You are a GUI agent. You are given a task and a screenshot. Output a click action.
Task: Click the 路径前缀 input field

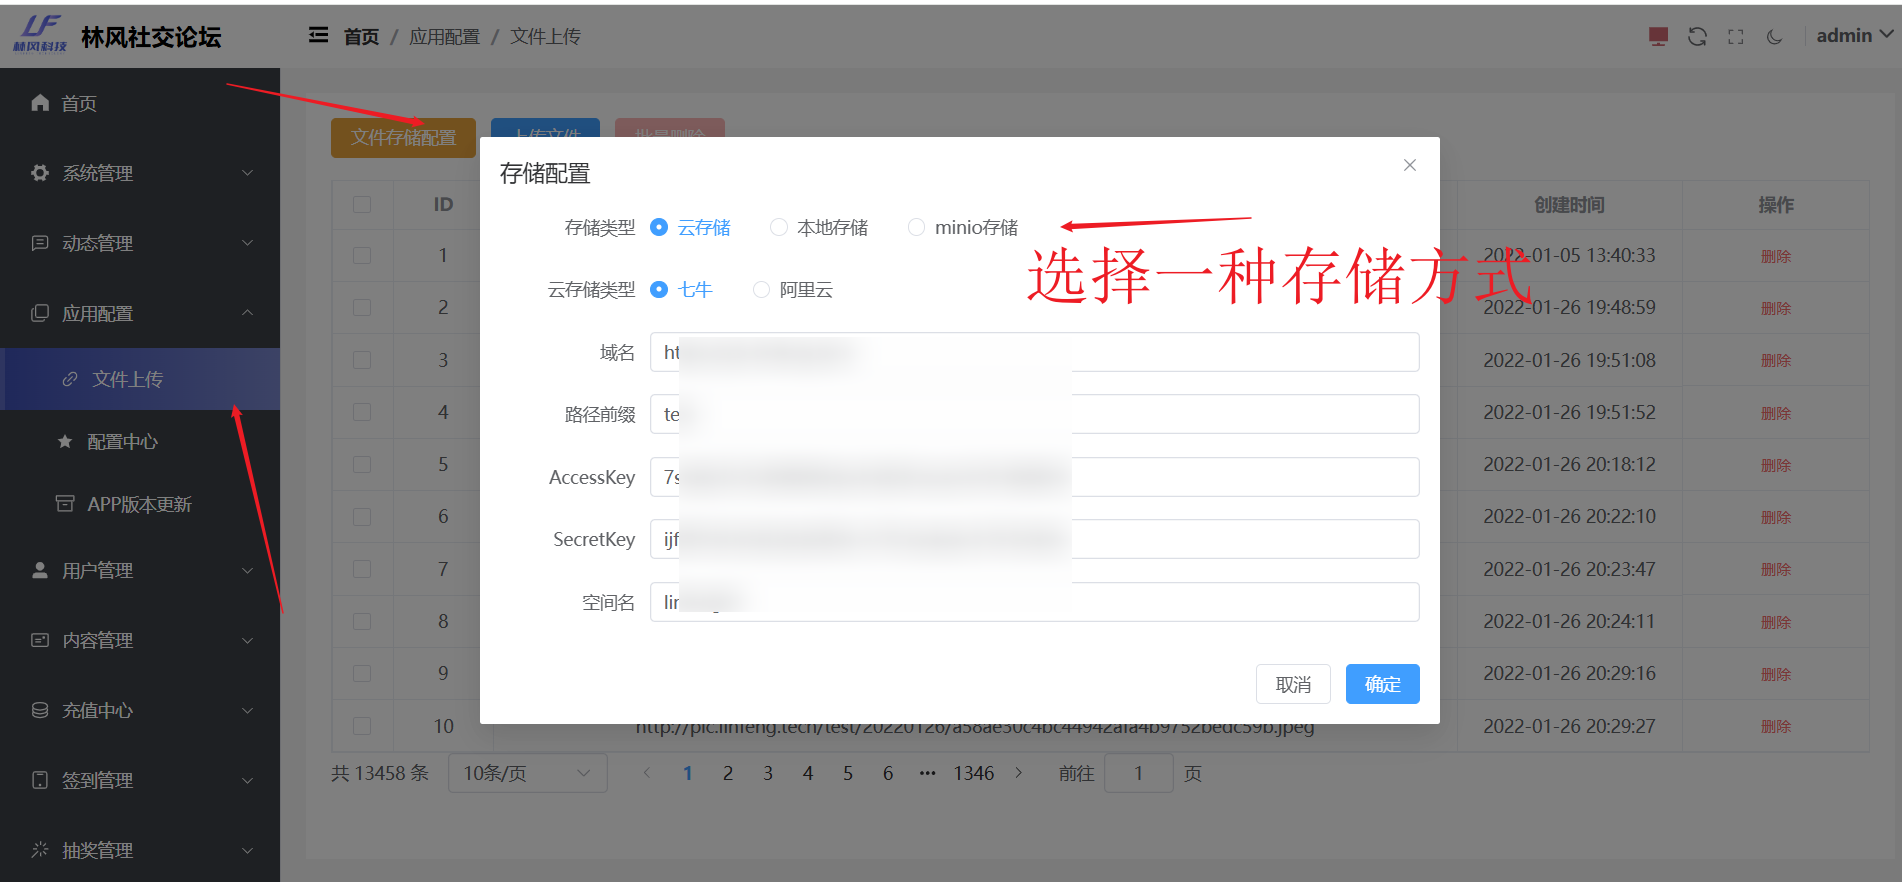coord(1034,414)
